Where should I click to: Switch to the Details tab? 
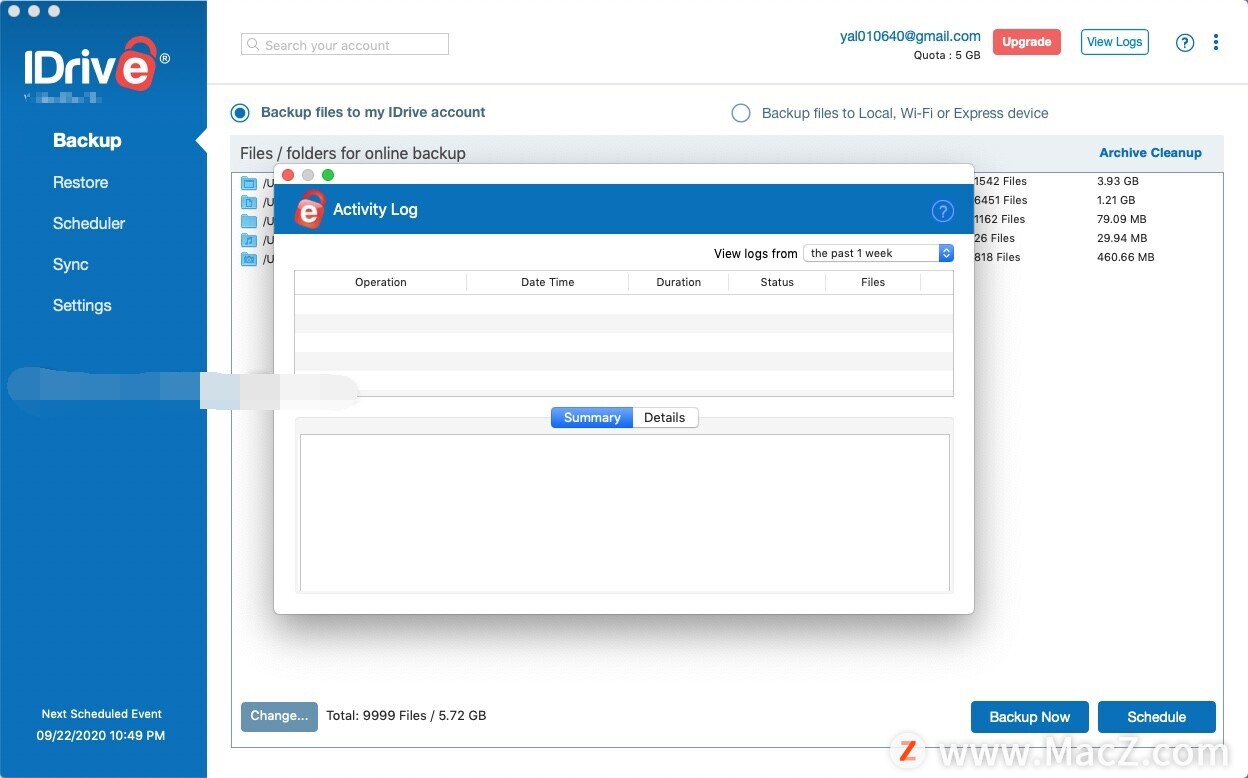tap(665, 417)
